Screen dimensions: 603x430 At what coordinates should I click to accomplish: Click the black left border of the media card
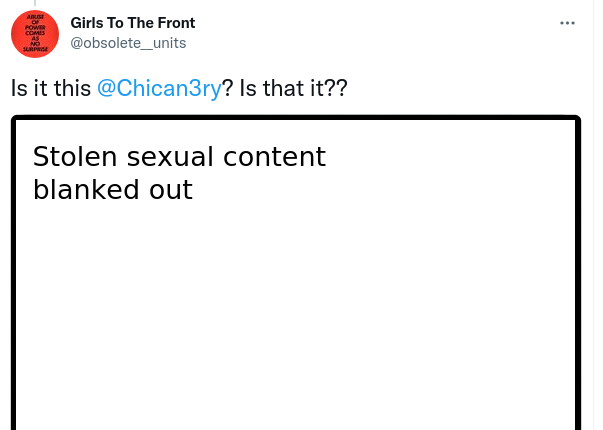(x=15, y=280)
